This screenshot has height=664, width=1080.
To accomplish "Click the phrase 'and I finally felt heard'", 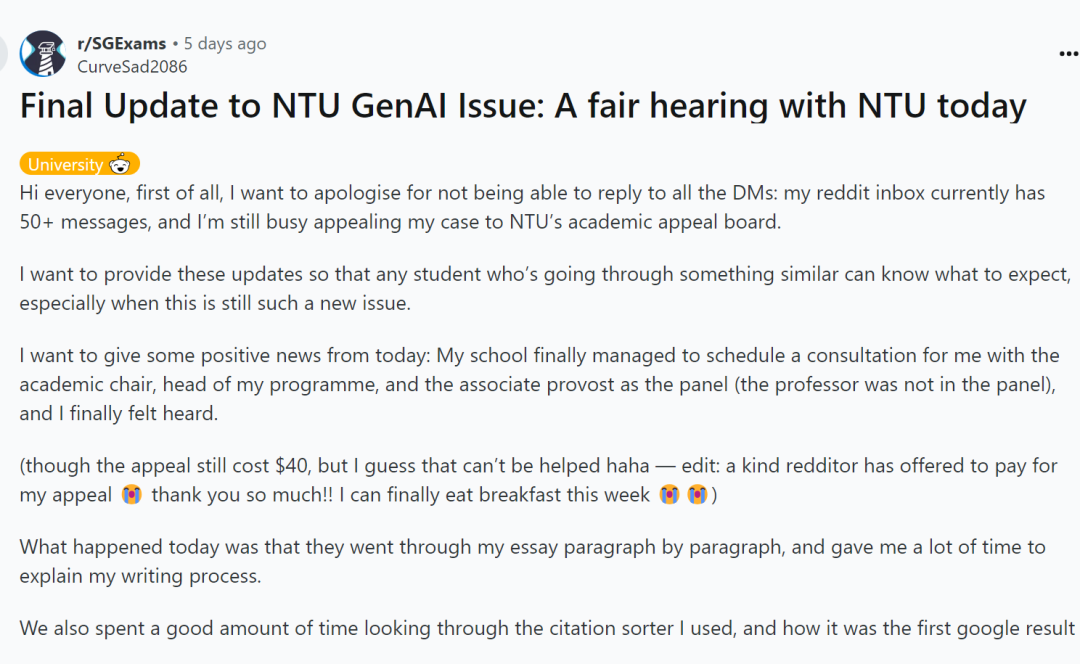I will [x=118, y=413].
